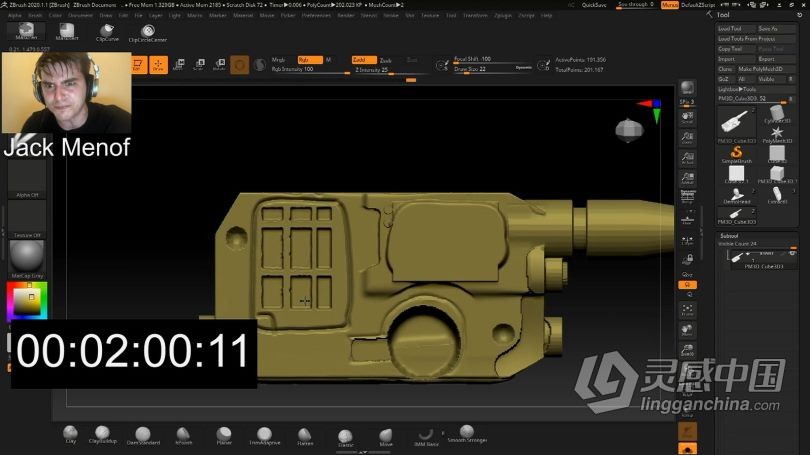
Task: Pick a color in the color picker
Action: [x=27, y=301]
